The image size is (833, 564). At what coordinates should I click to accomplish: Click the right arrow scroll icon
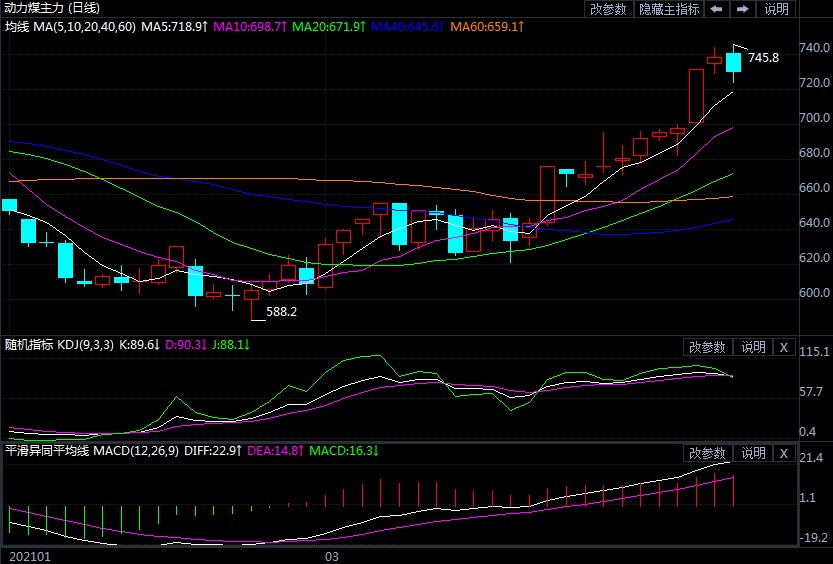coord(742,9)
